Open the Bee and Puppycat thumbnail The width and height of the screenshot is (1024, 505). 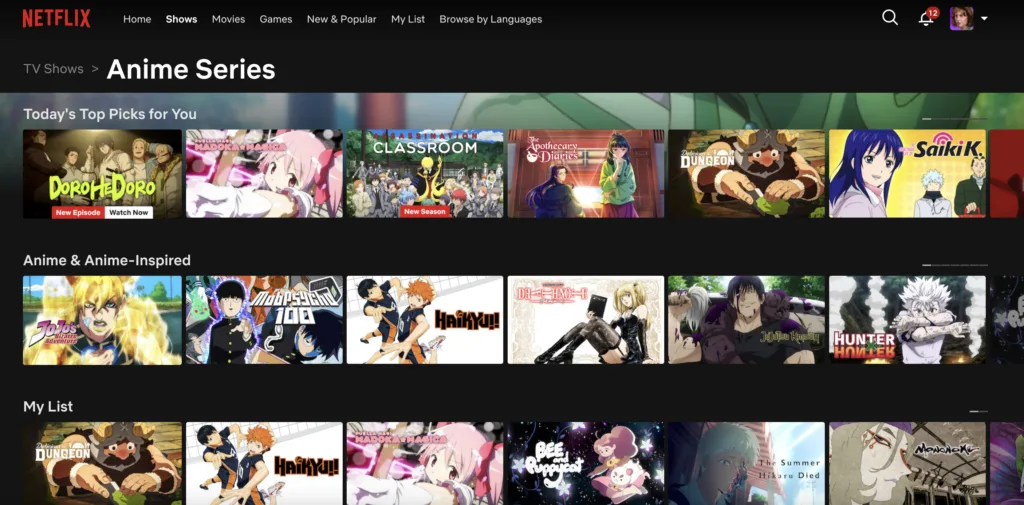586,463
